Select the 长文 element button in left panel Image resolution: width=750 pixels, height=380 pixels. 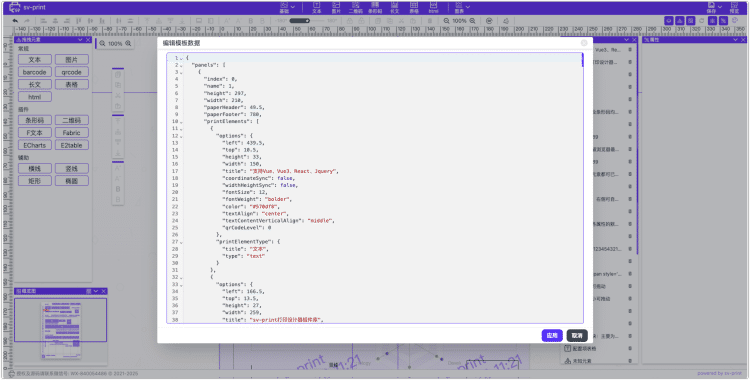pos(34,85)
